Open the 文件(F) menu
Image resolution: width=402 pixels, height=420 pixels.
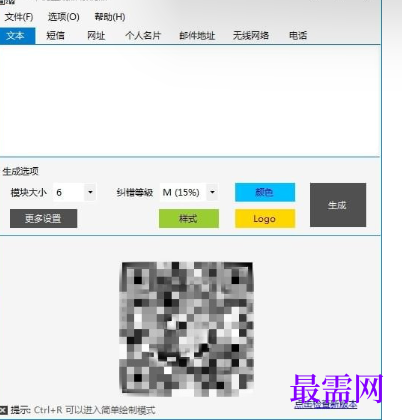(x=19, y=17)
